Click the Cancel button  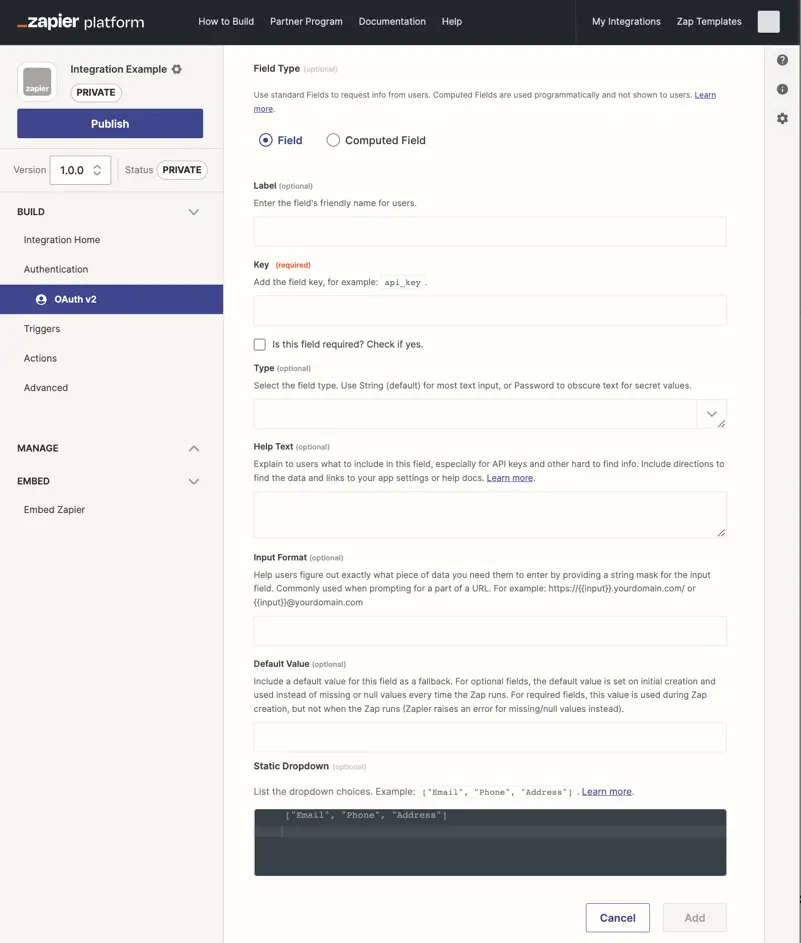(618, 918)
